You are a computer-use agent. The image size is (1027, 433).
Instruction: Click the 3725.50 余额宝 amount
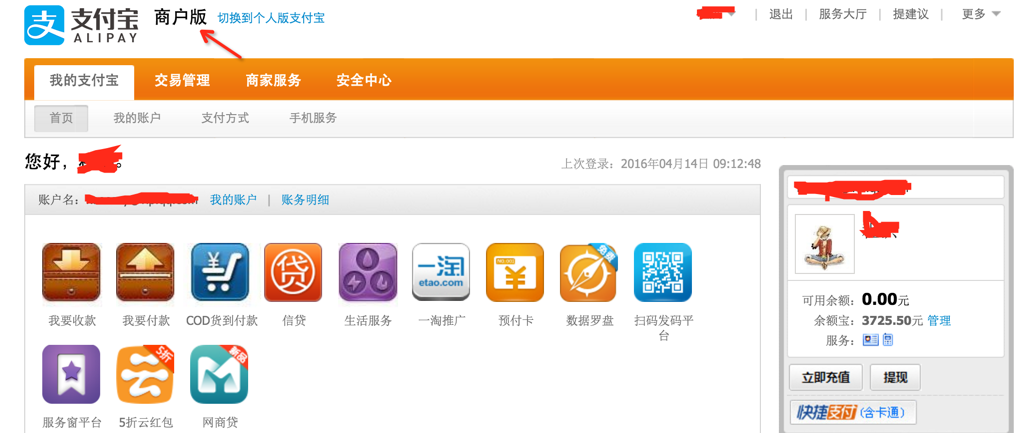tap(886, 321)
